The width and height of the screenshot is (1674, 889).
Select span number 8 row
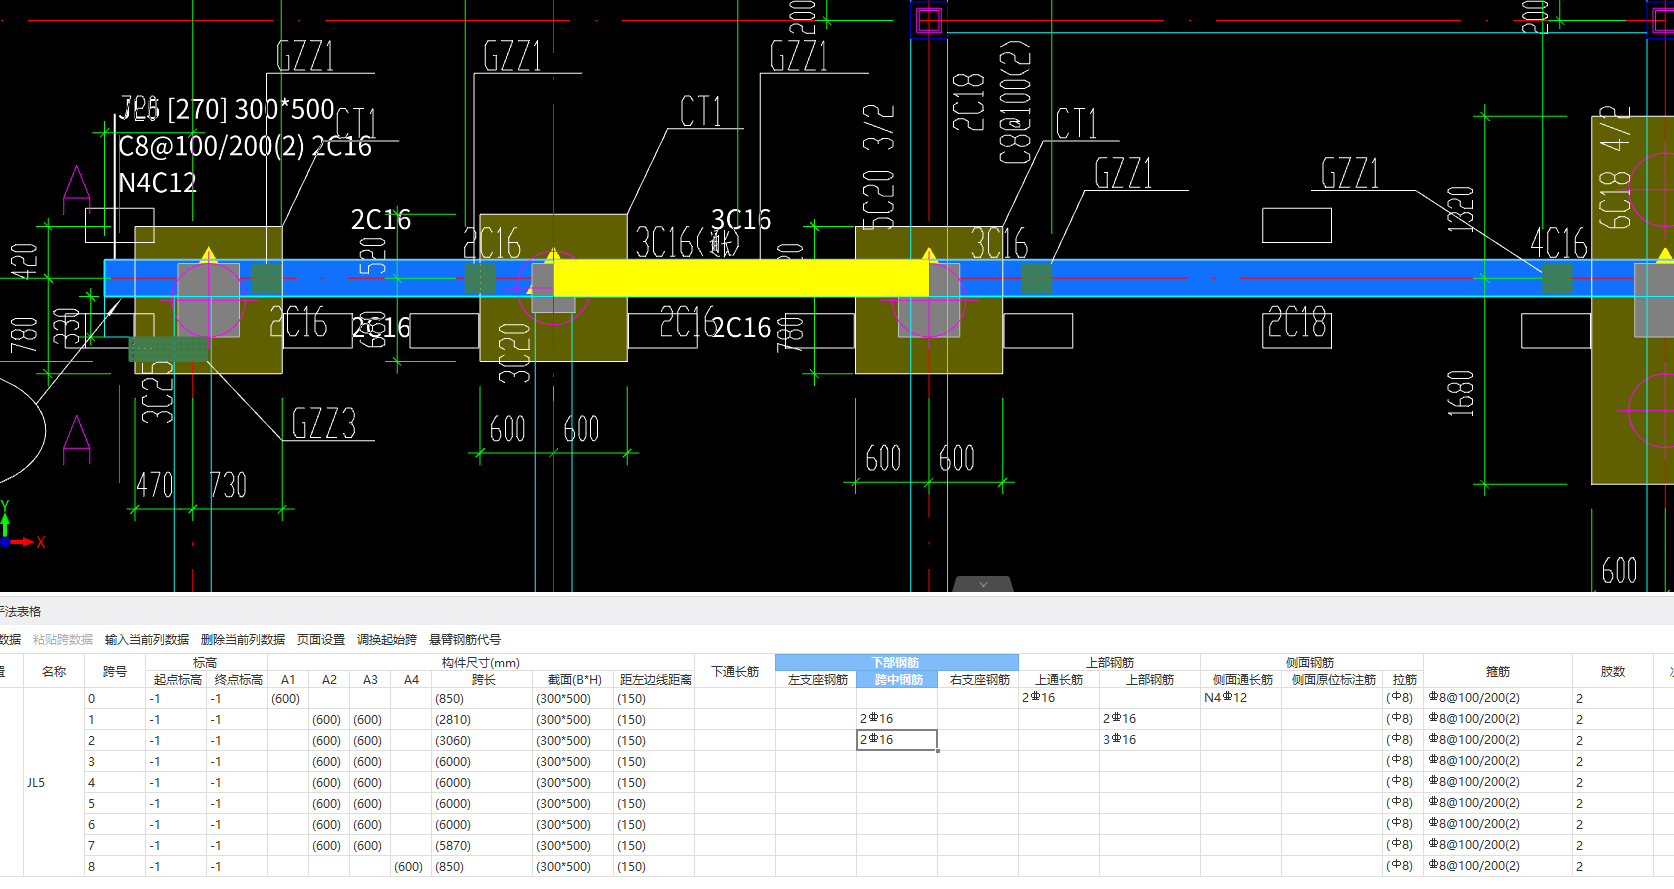tap(115, 867)
